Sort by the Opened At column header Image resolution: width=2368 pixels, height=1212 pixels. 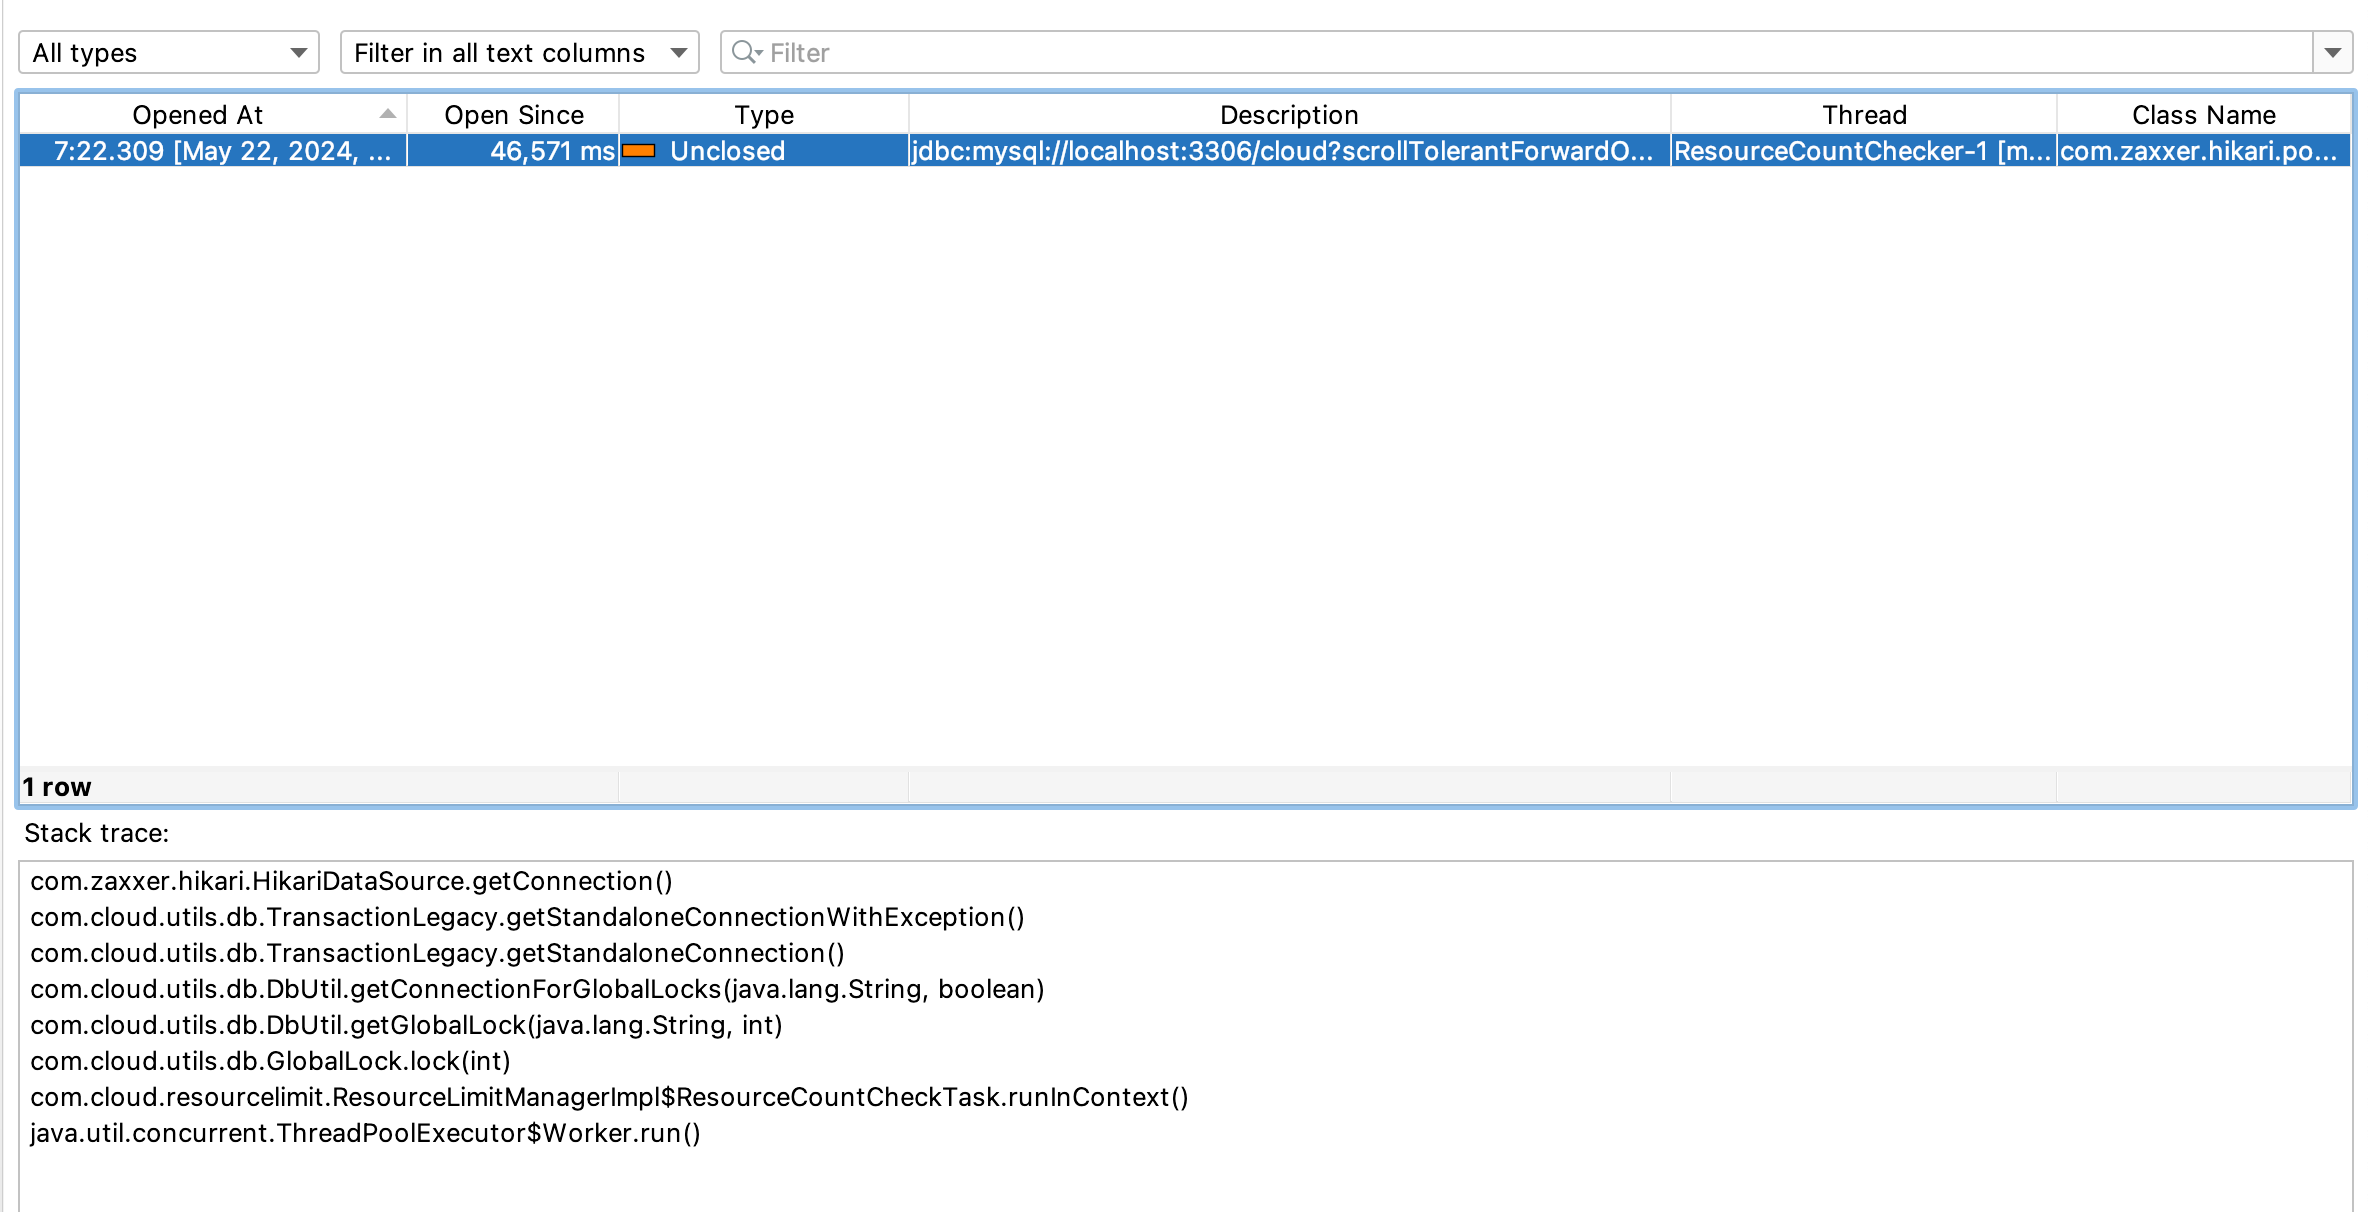pyautogui.click(x=198, y=115)
